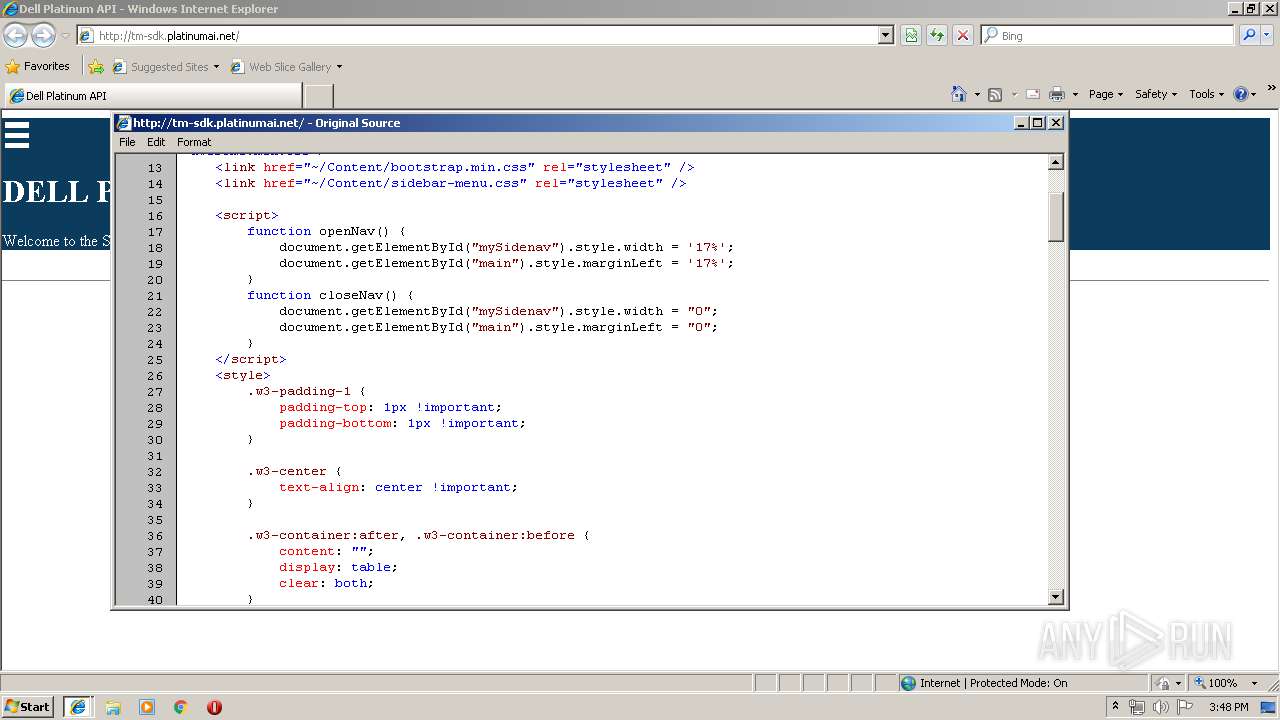Click source line with openNav function
The width and height of the screenshot is (1280, 720).
pos(327,231)
